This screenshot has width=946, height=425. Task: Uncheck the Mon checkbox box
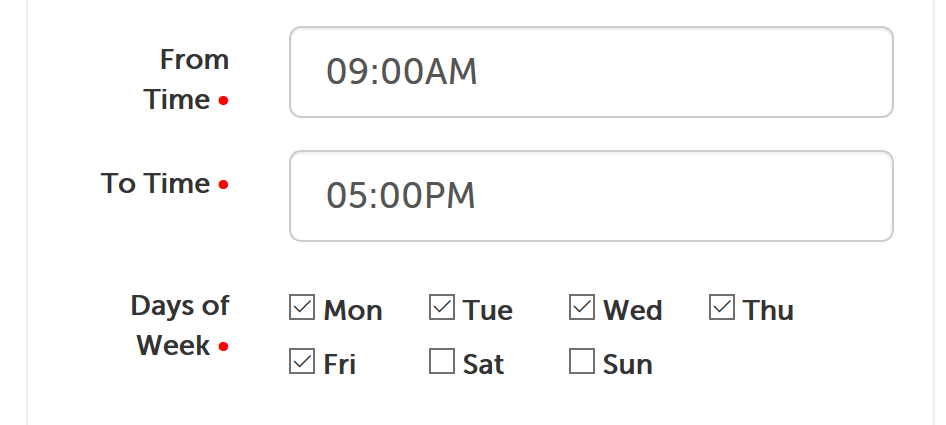click(x=302, y=308)
